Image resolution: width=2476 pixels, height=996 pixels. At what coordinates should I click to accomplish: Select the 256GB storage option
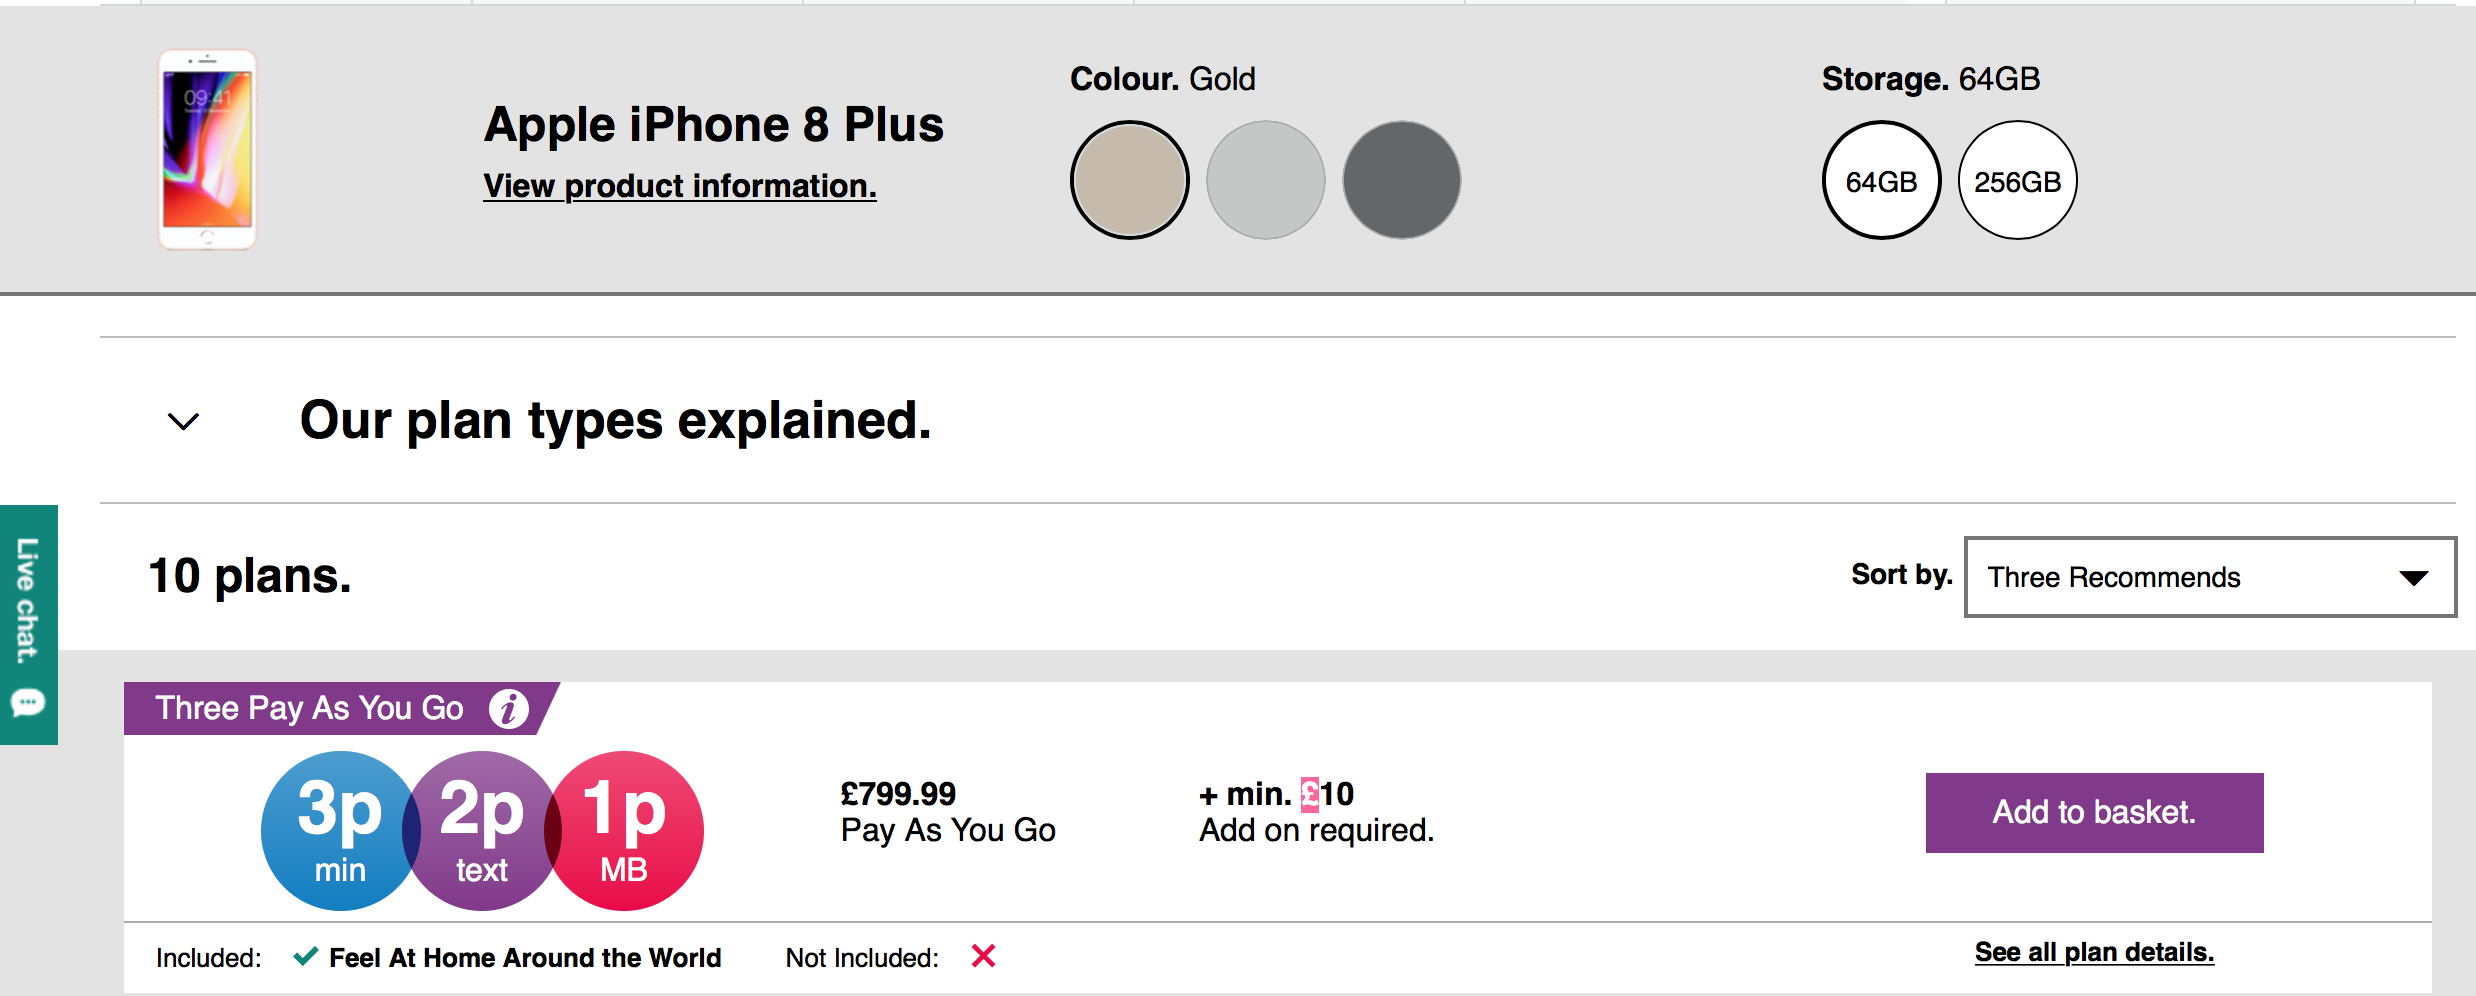point(2017,181)
